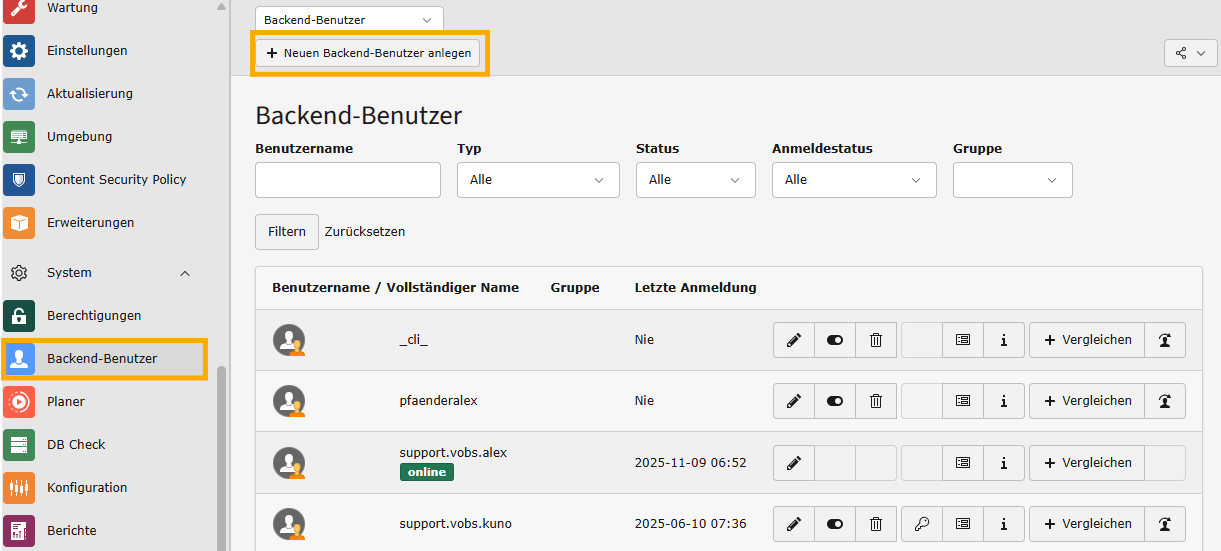The height and width of the screenshot is (551, 1221).
Task: Open the Typ filter dropdown
Action: [538, 180]
